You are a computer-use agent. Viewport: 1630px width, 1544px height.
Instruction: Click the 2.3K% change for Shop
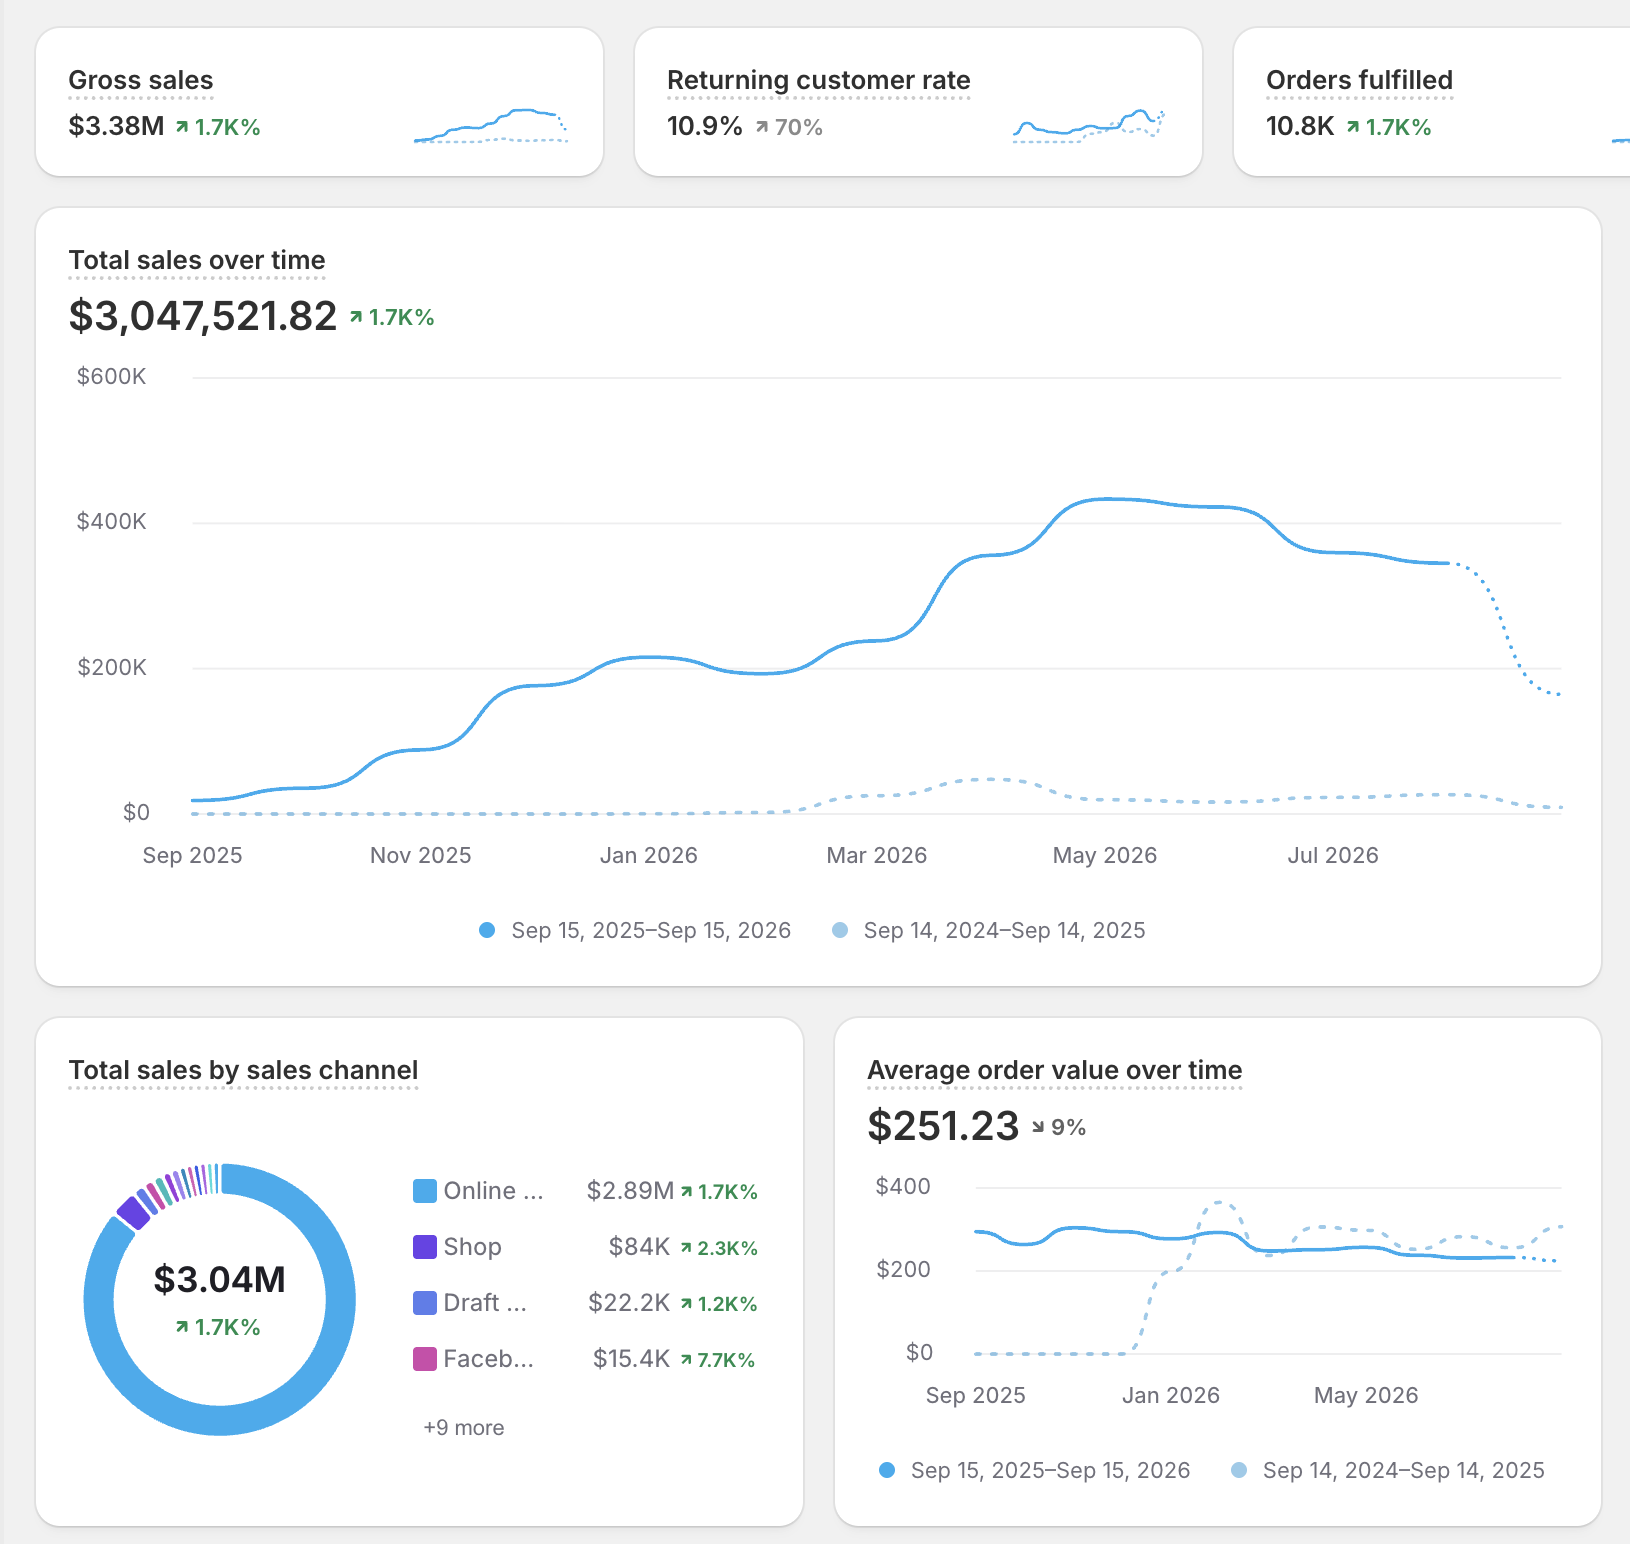pyautogui.click(x=727, y=1248)
